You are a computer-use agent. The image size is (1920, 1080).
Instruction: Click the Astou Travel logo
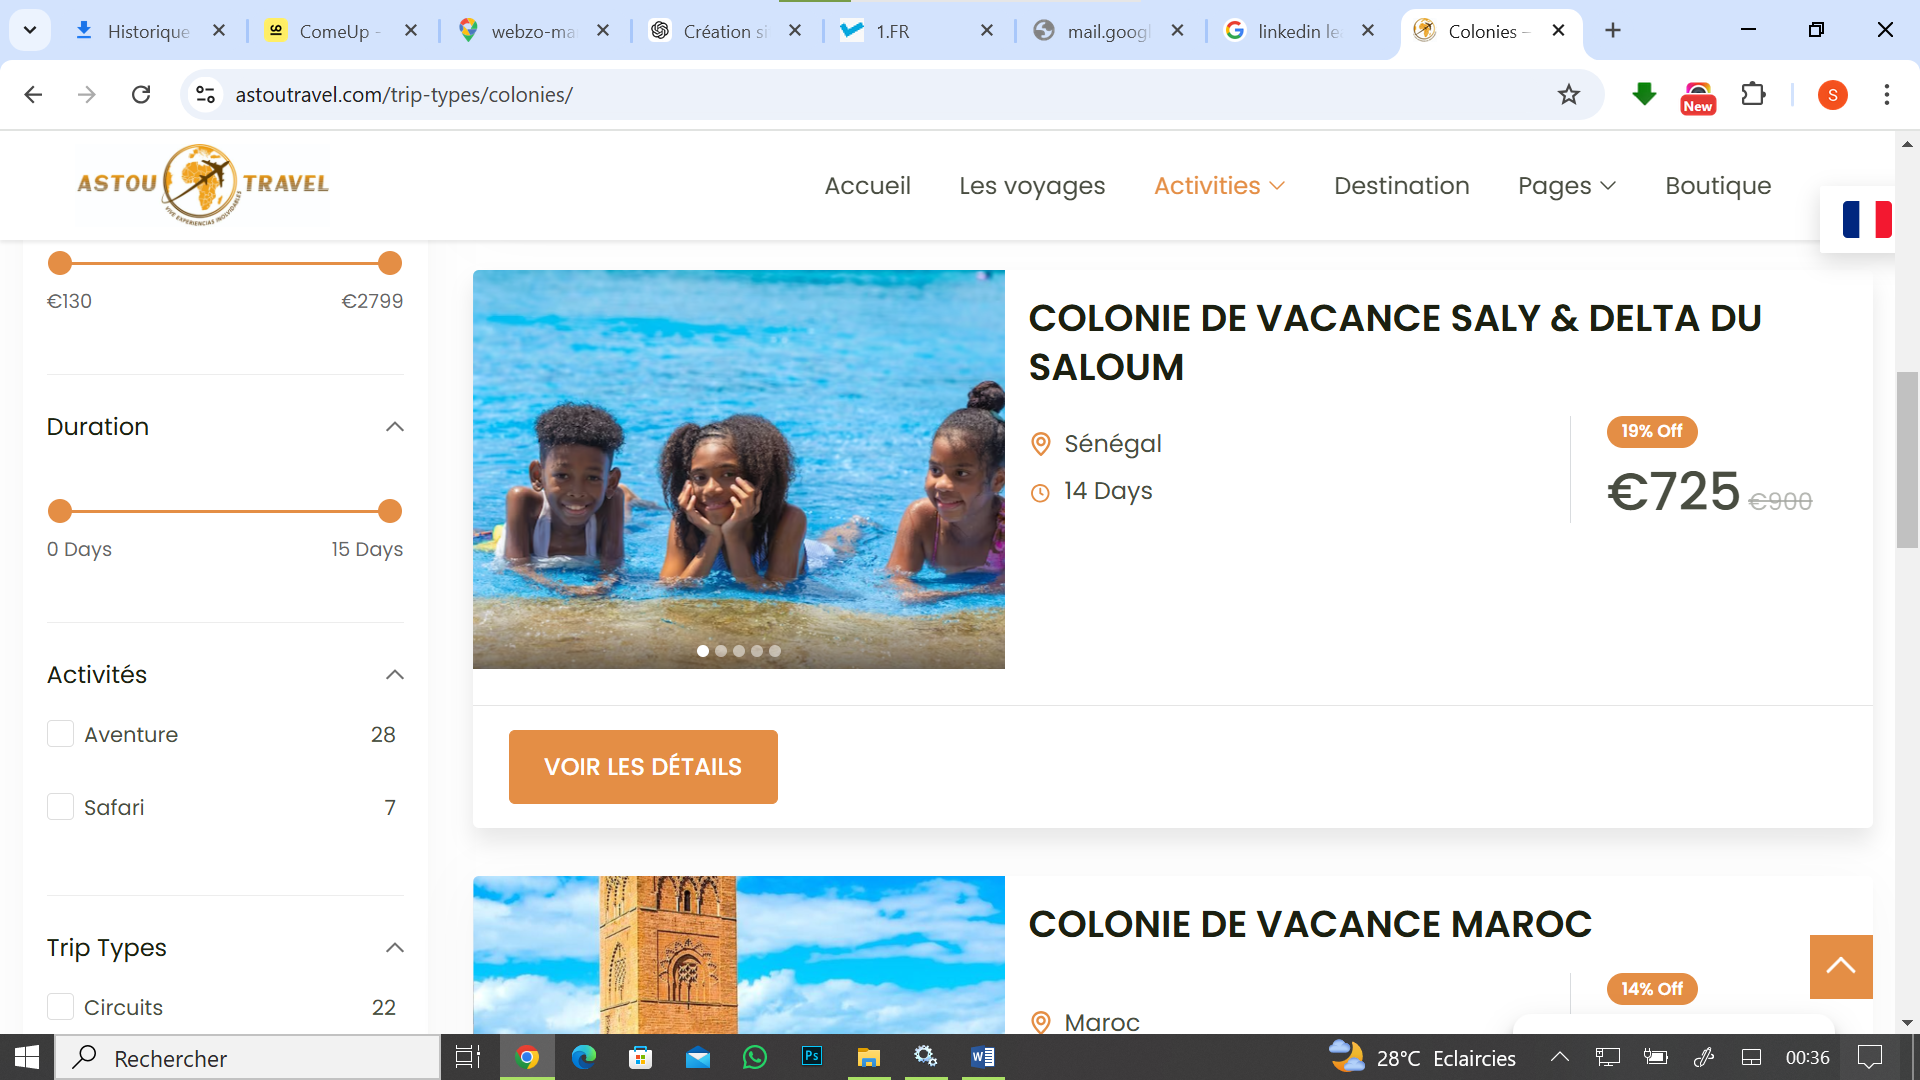click(203, 184)
